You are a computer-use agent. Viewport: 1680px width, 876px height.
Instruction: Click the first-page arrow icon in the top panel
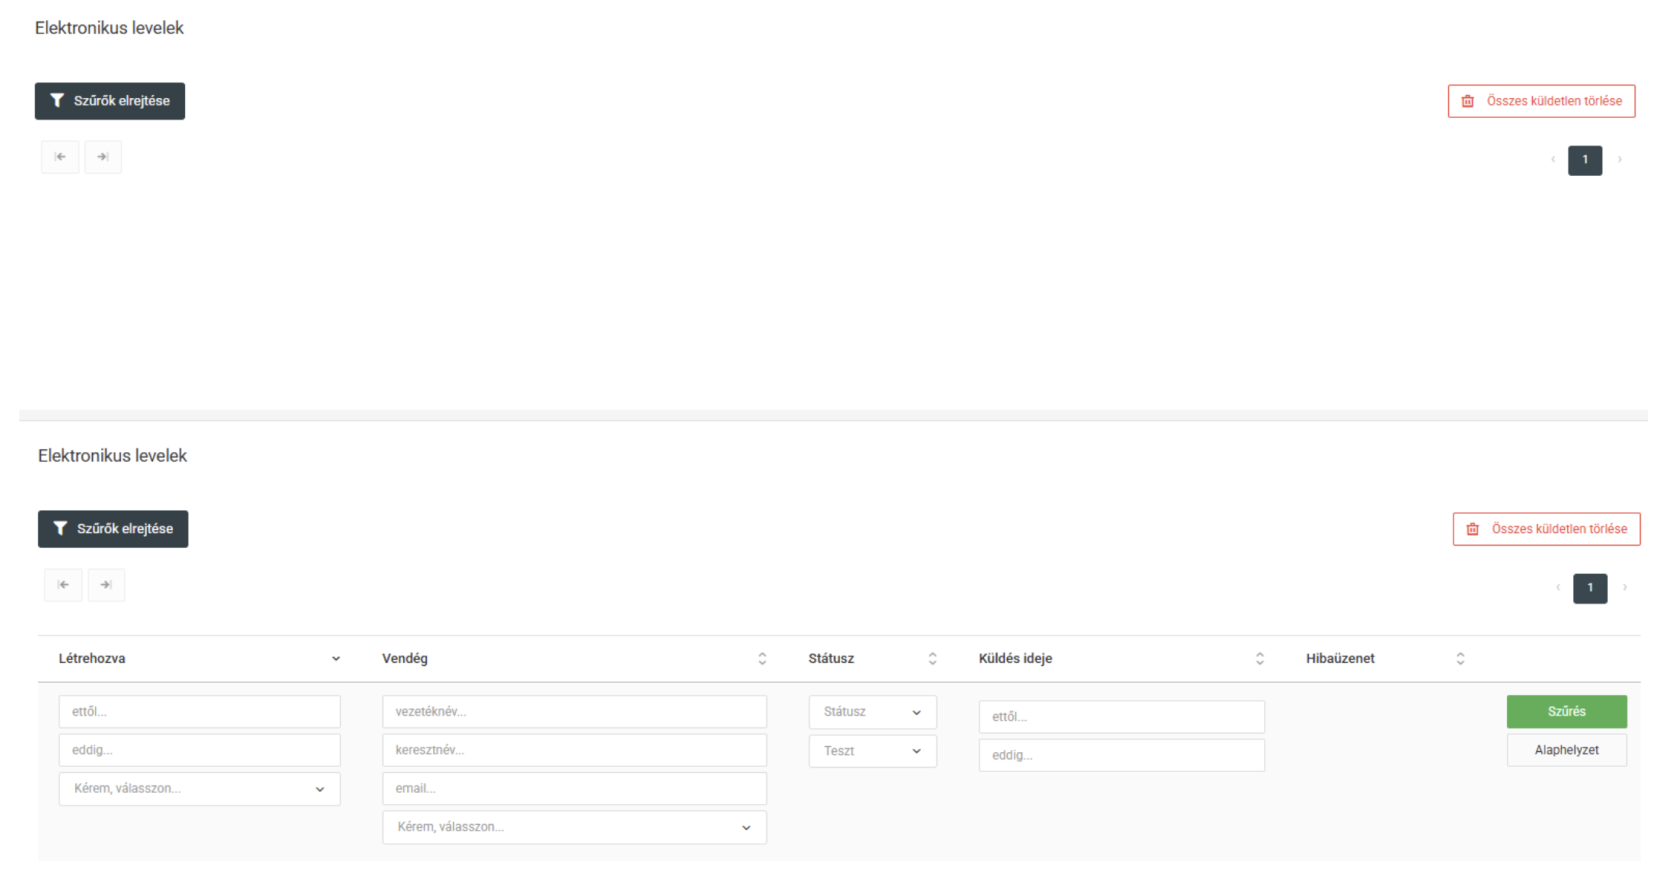[60, 157]
